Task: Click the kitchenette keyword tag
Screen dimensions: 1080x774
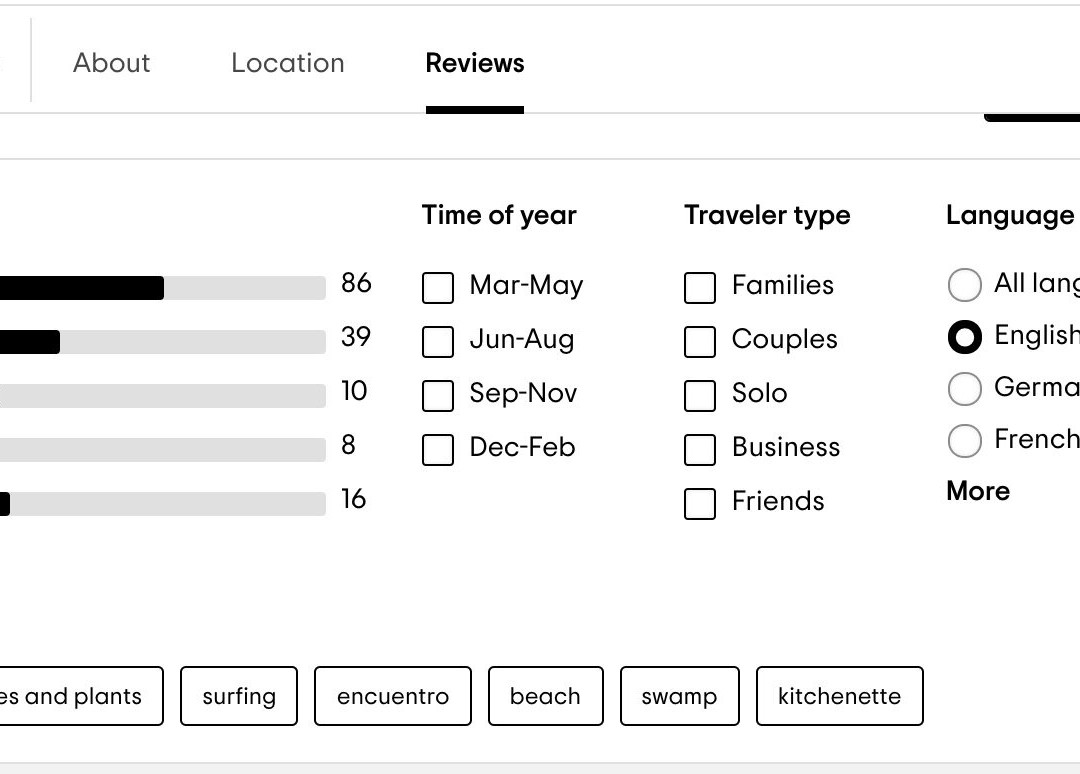Action: pos(839,696)
